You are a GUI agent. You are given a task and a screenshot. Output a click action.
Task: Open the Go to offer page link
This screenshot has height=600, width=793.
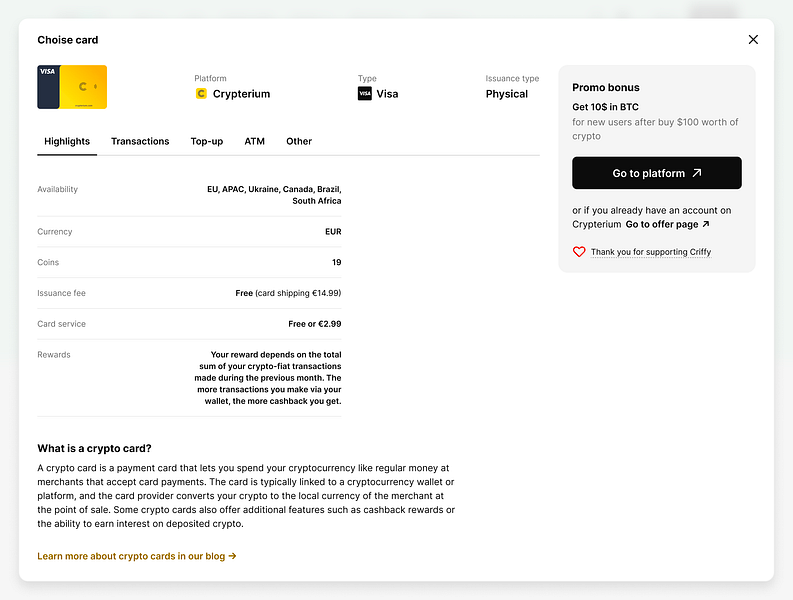[668, 224]
